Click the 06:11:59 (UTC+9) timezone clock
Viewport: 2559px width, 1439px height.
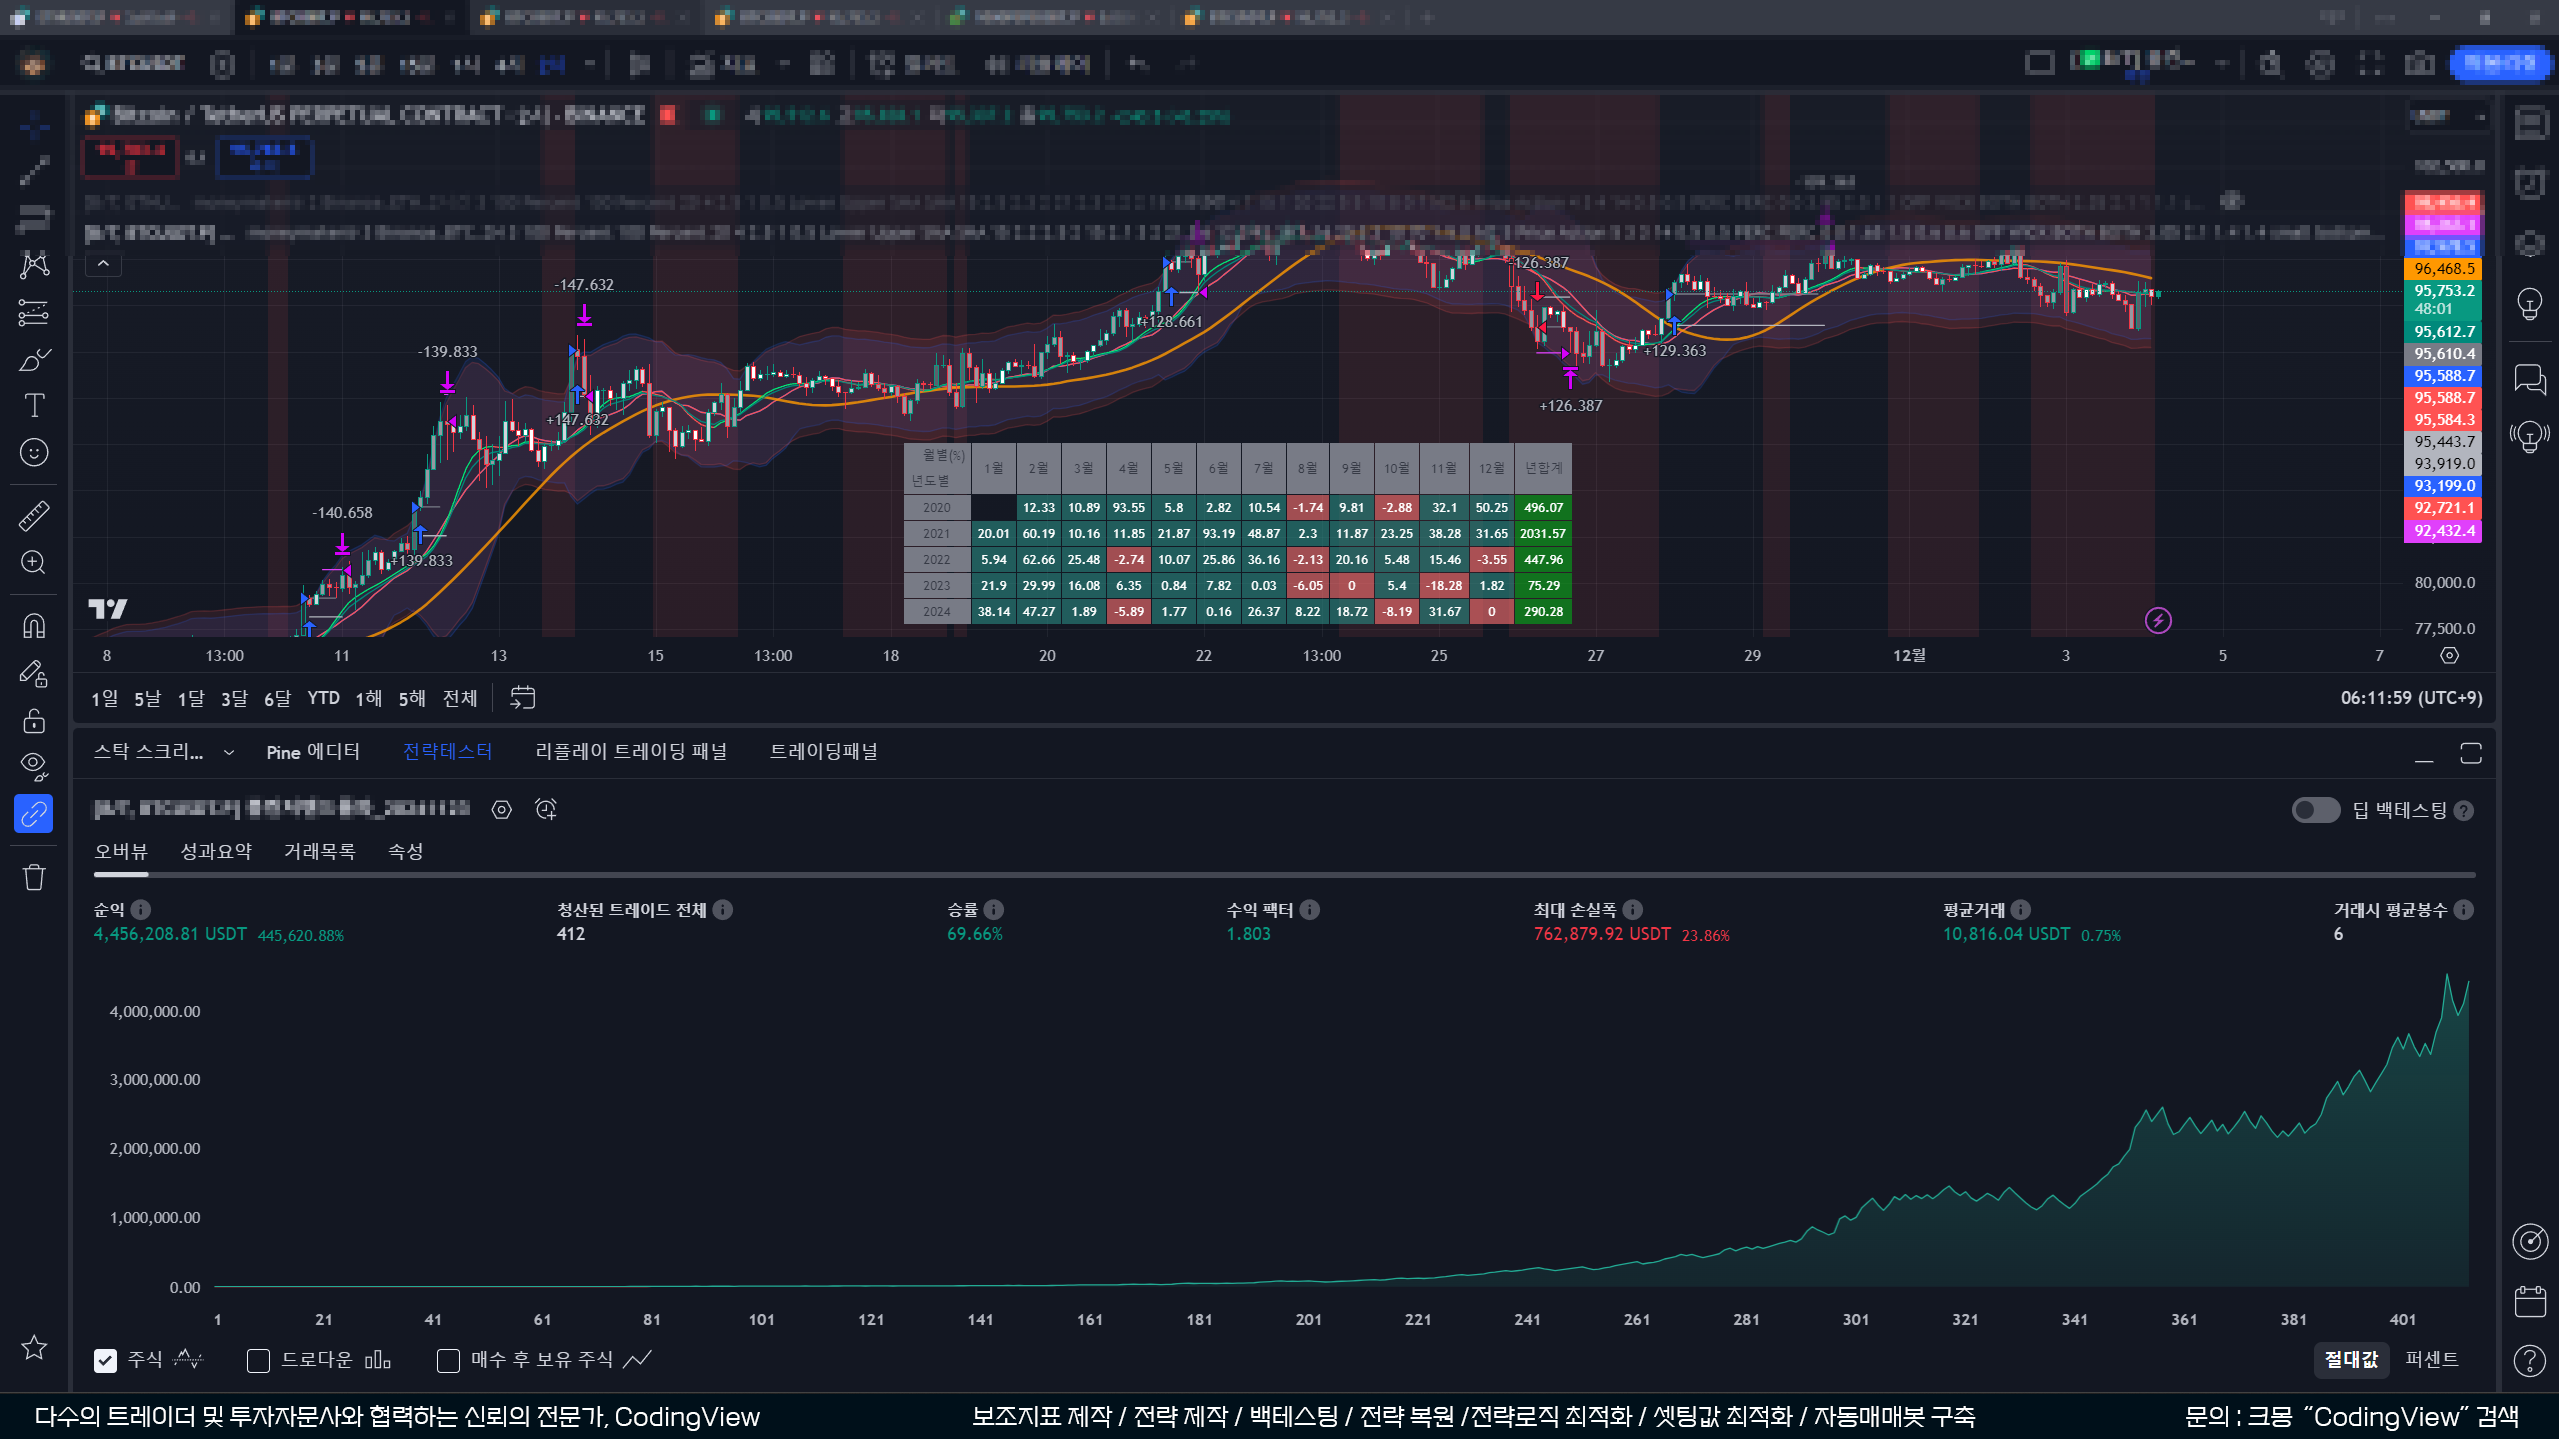[x=2410, y=698]
